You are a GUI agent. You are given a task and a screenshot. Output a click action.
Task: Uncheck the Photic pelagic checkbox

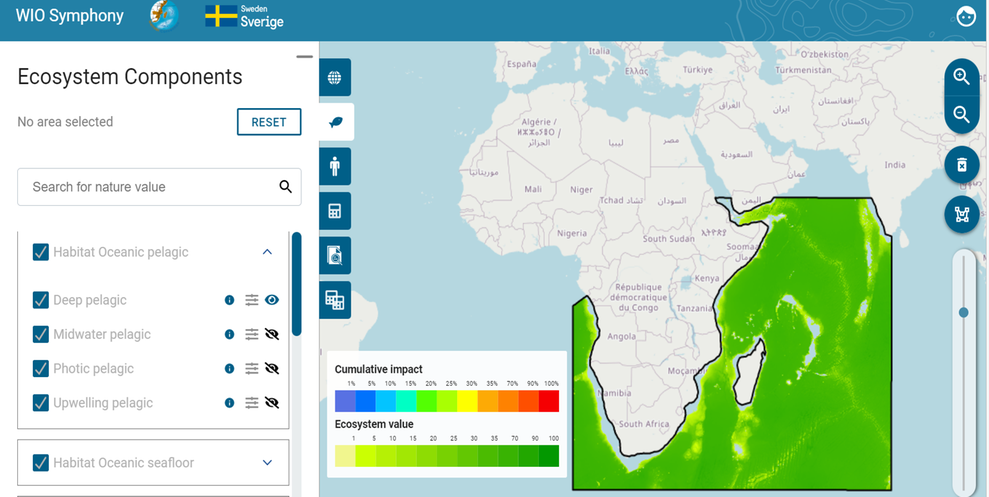click(41, 368)
